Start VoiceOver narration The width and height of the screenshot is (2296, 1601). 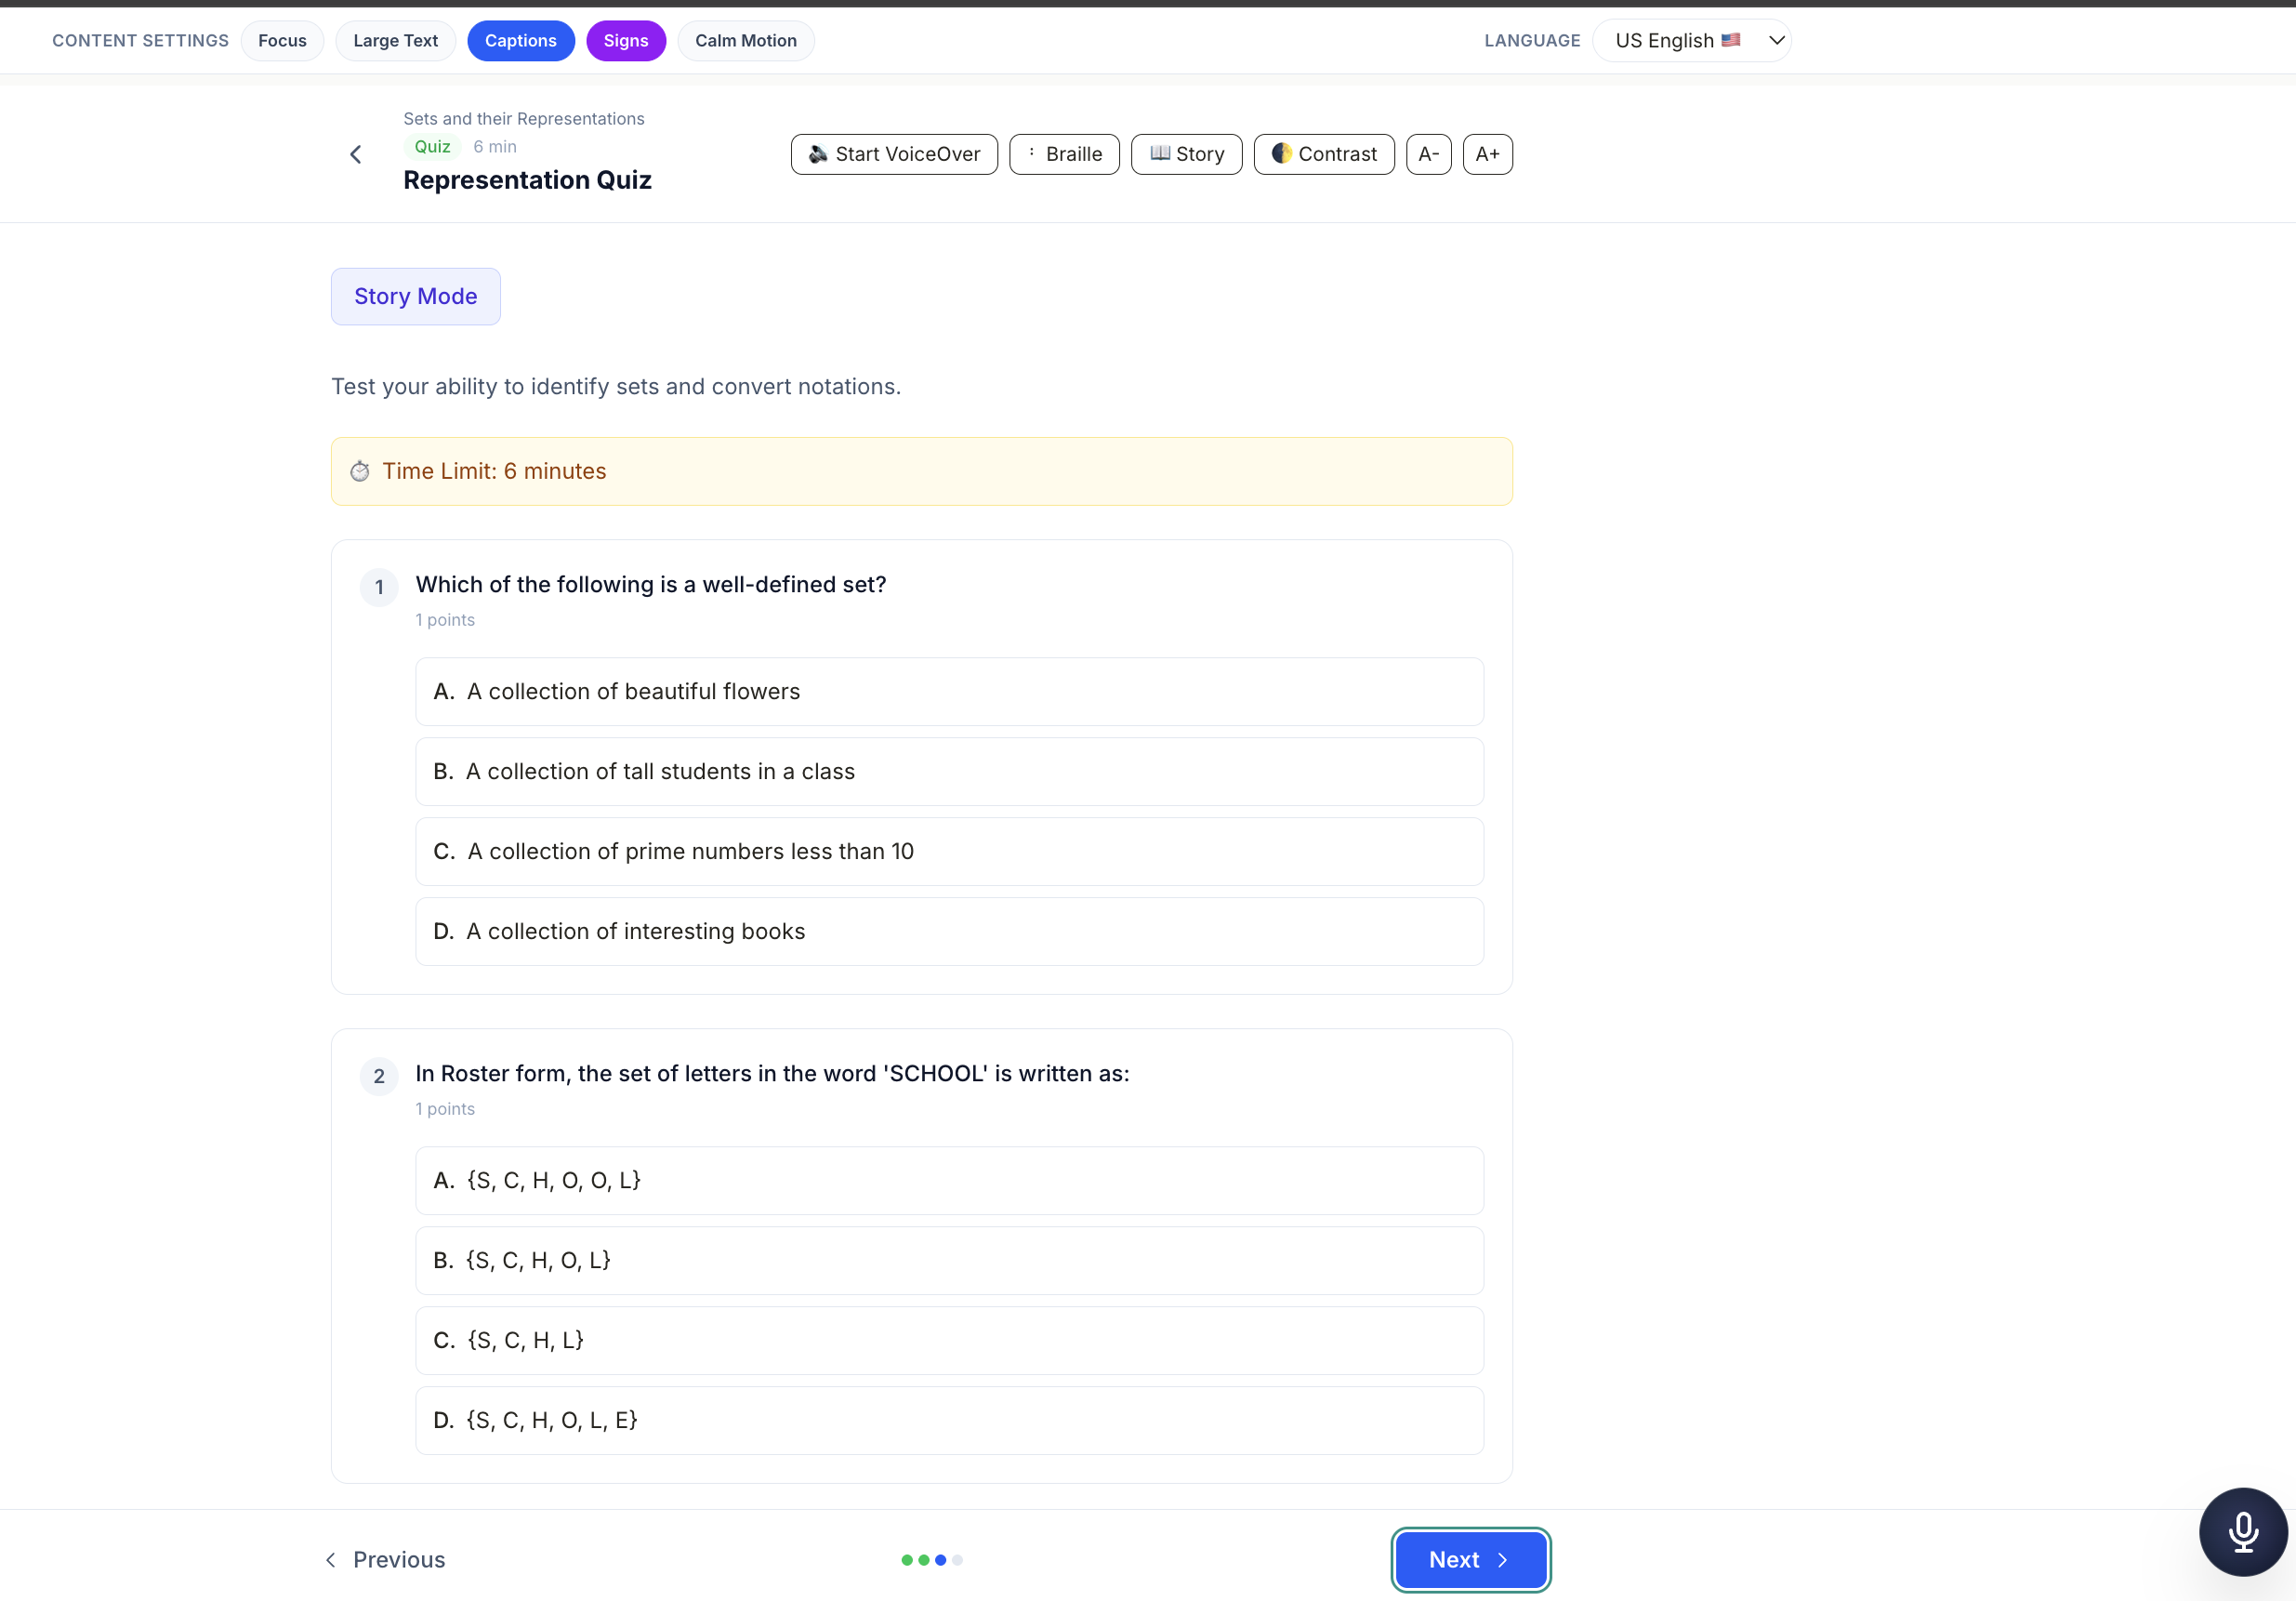894,154
